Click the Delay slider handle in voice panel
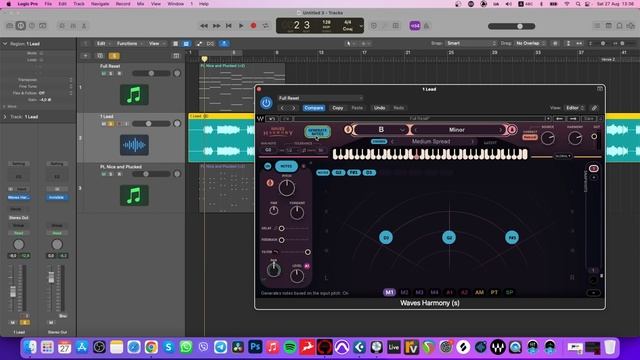The width and height of the screenshot is (640, 360). pos(281,228)
